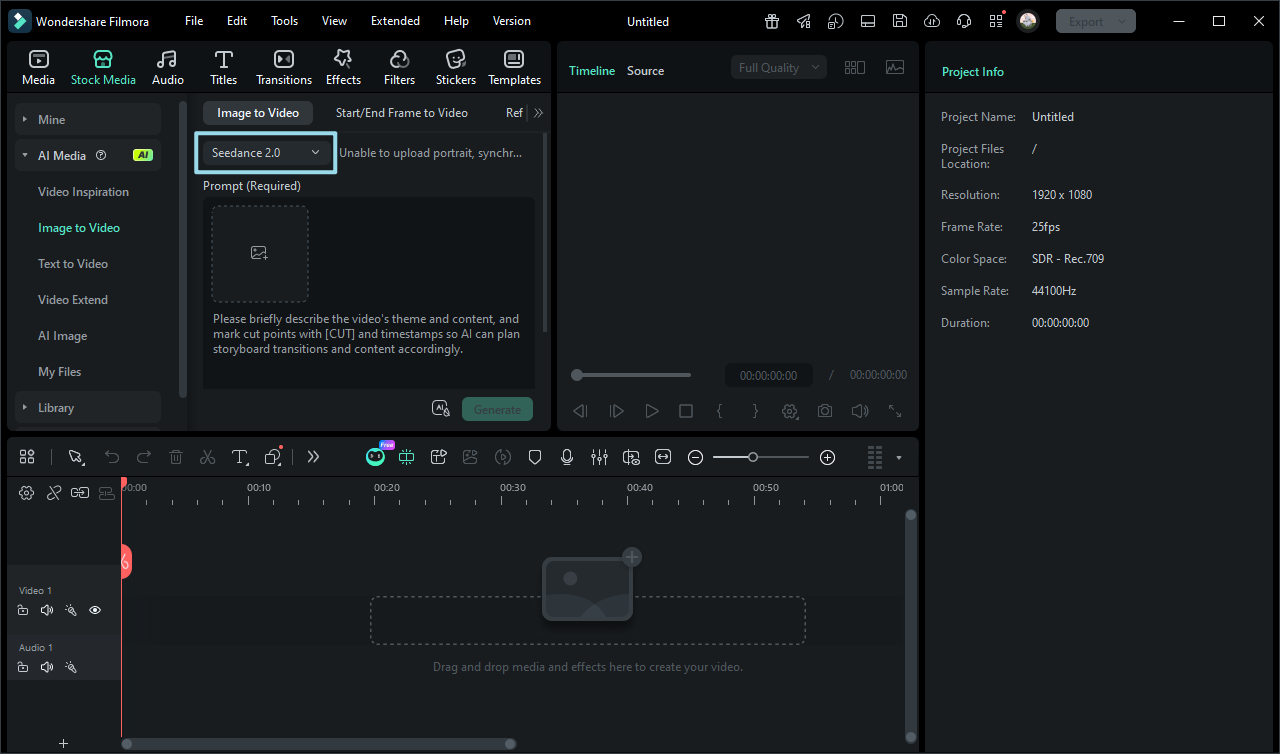Click the gift icon in the title bar
The height and width of the screenshot is (754, 1280).
coord(771,20)
